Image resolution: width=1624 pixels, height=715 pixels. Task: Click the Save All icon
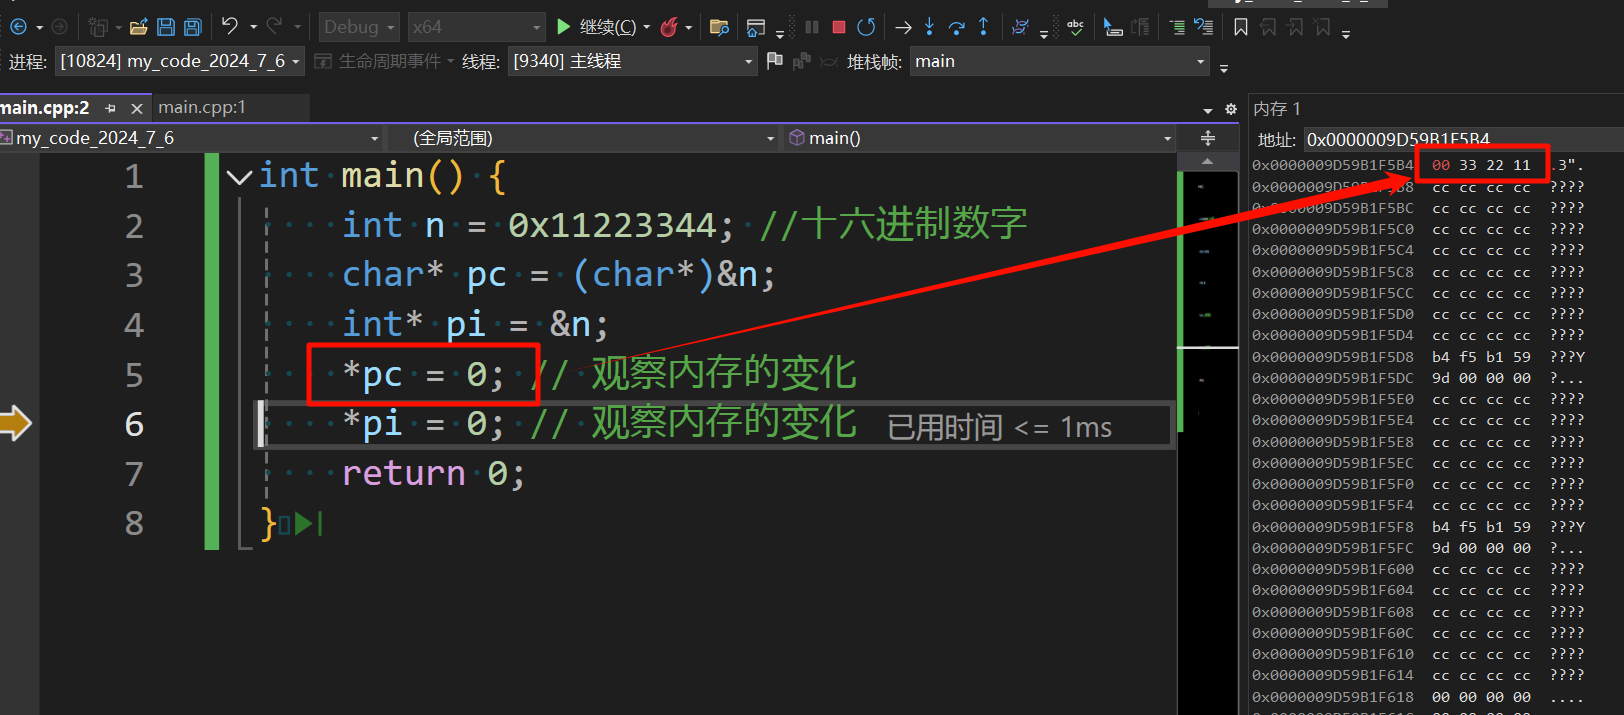[193, 27]
